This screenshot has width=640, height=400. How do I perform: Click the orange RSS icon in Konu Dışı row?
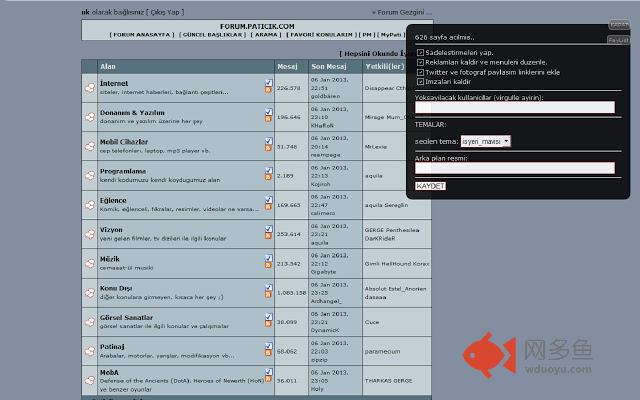point(268,294)
